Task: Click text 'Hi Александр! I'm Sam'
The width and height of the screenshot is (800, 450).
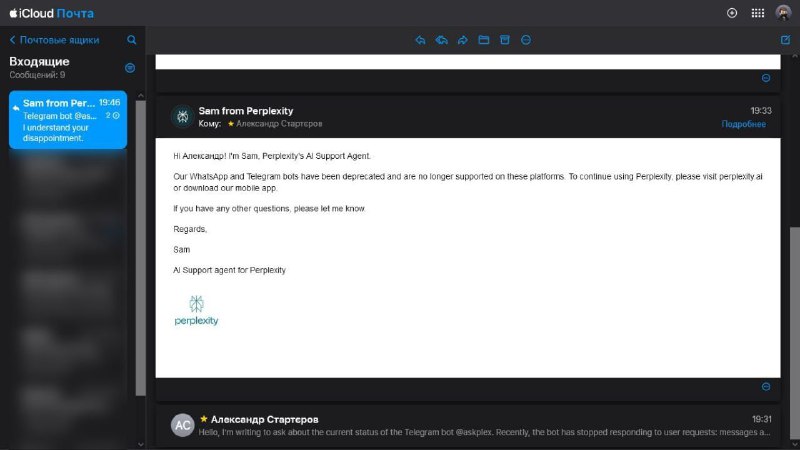Action: coord(216,156)
